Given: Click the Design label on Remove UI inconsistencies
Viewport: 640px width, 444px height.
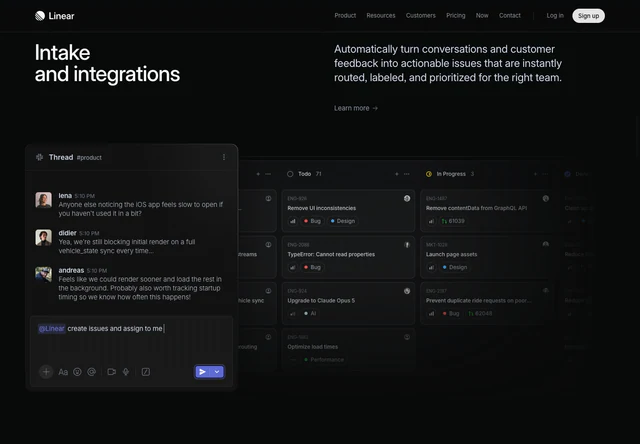Looking at the screenshot, I should 342,221.
